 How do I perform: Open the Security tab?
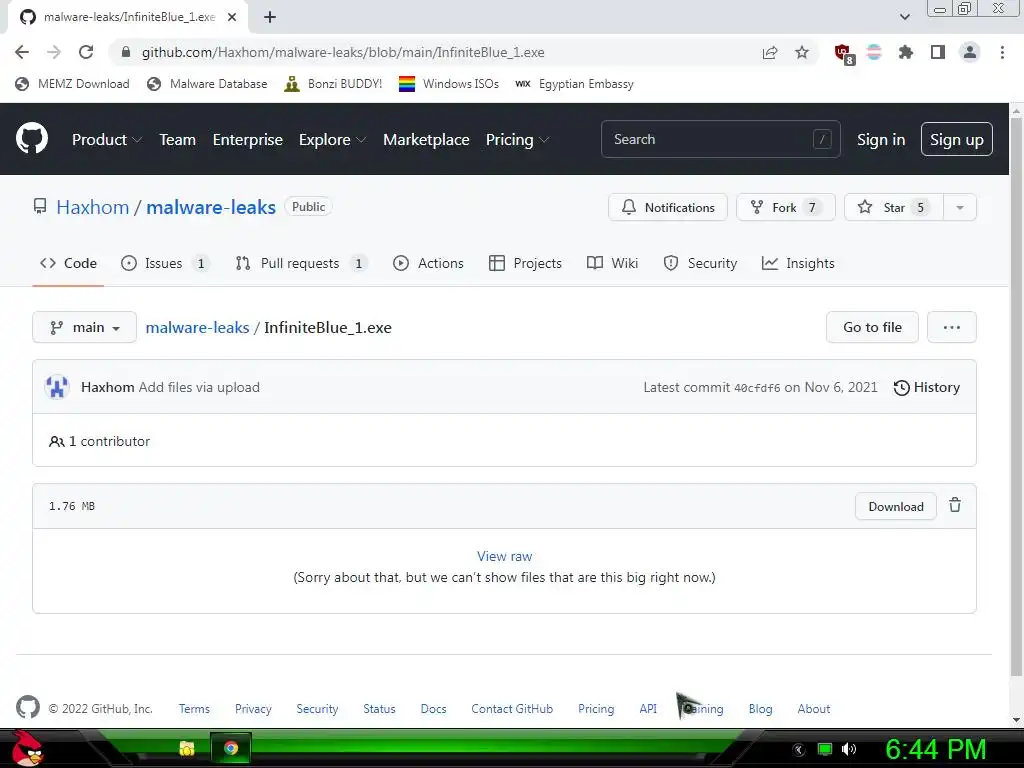click(700, 263)
